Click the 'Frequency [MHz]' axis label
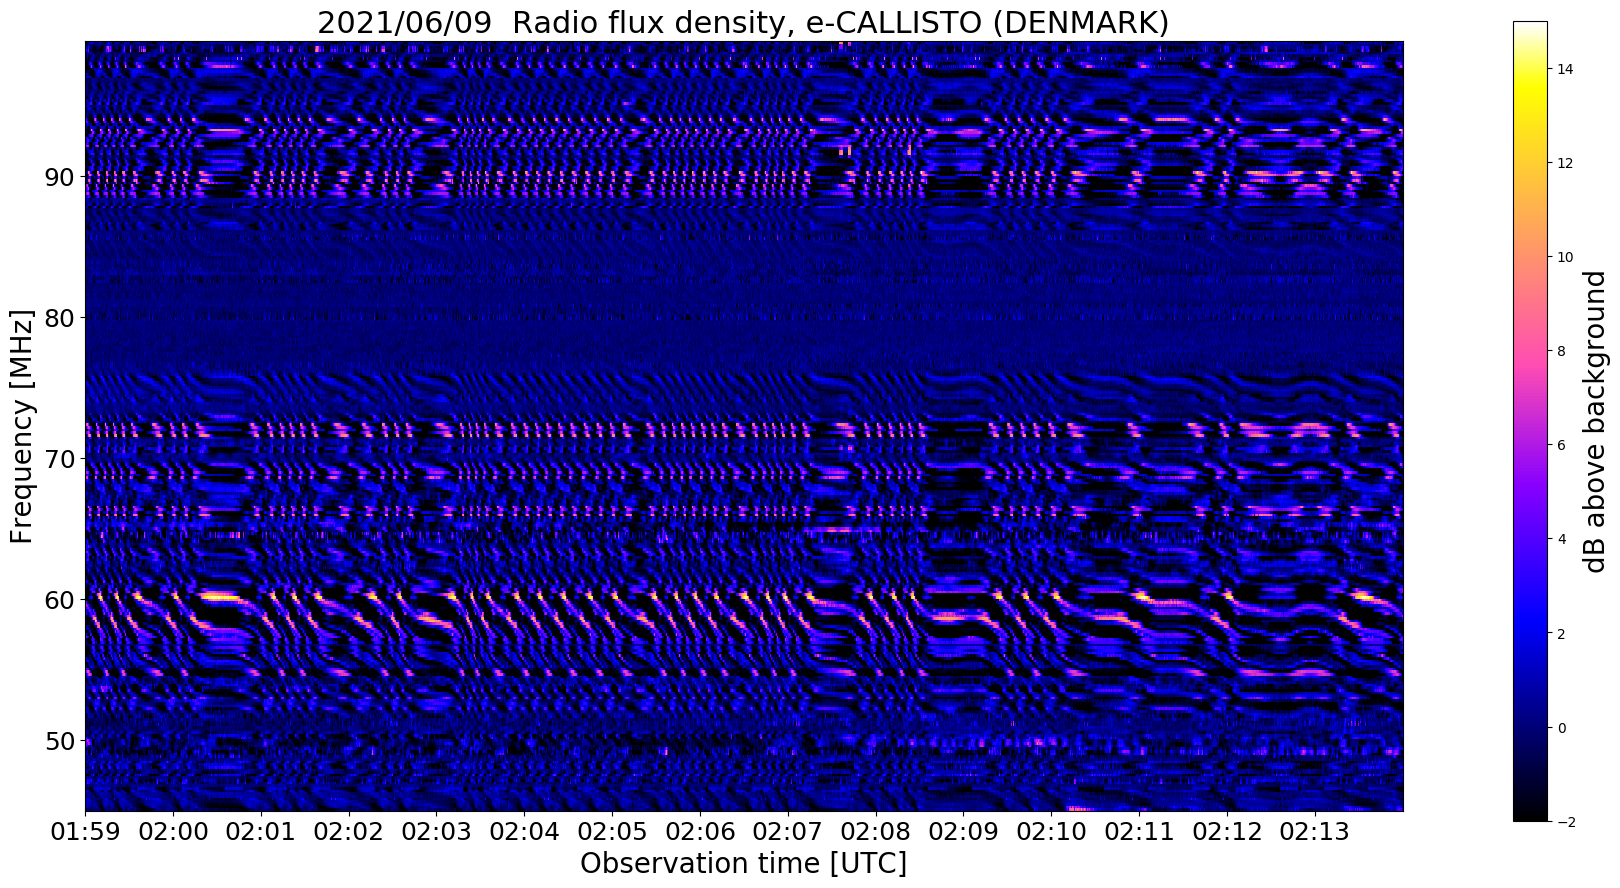The width and height of the screenshot is (1620, 888). tap(22, 426)
